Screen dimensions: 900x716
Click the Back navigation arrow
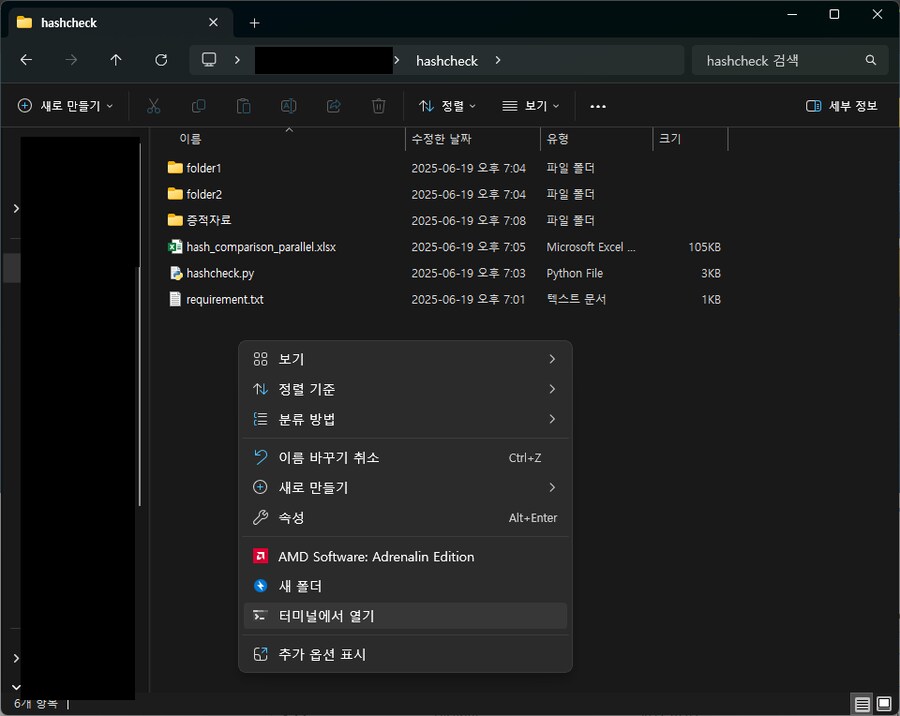click(x=26, y=60)
